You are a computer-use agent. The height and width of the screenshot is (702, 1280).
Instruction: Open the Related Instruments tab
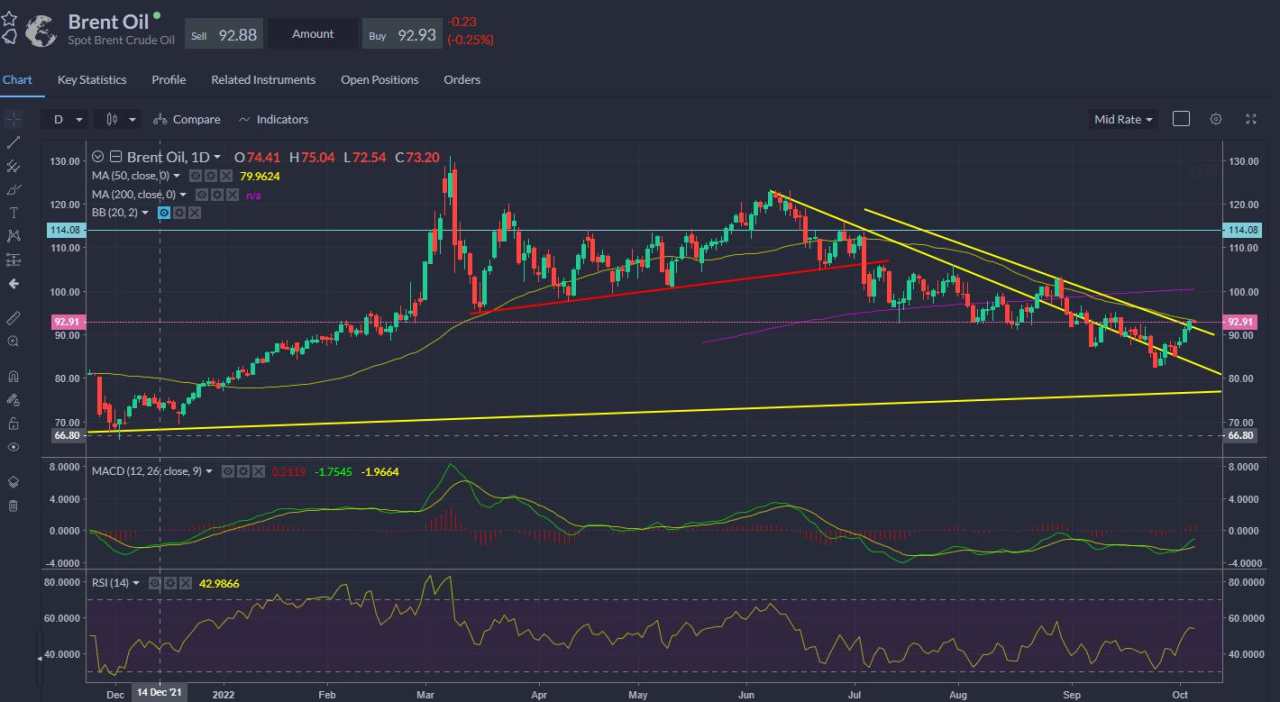263,80
